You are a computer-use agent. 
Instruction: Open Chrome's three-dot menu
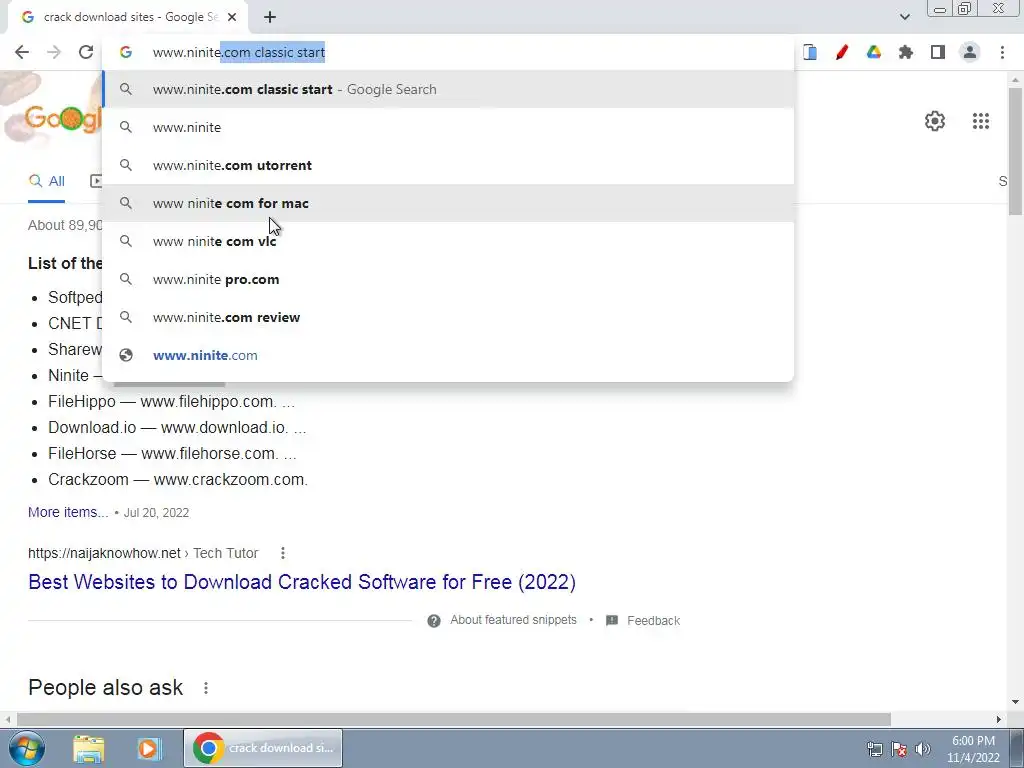[1002, 52]
